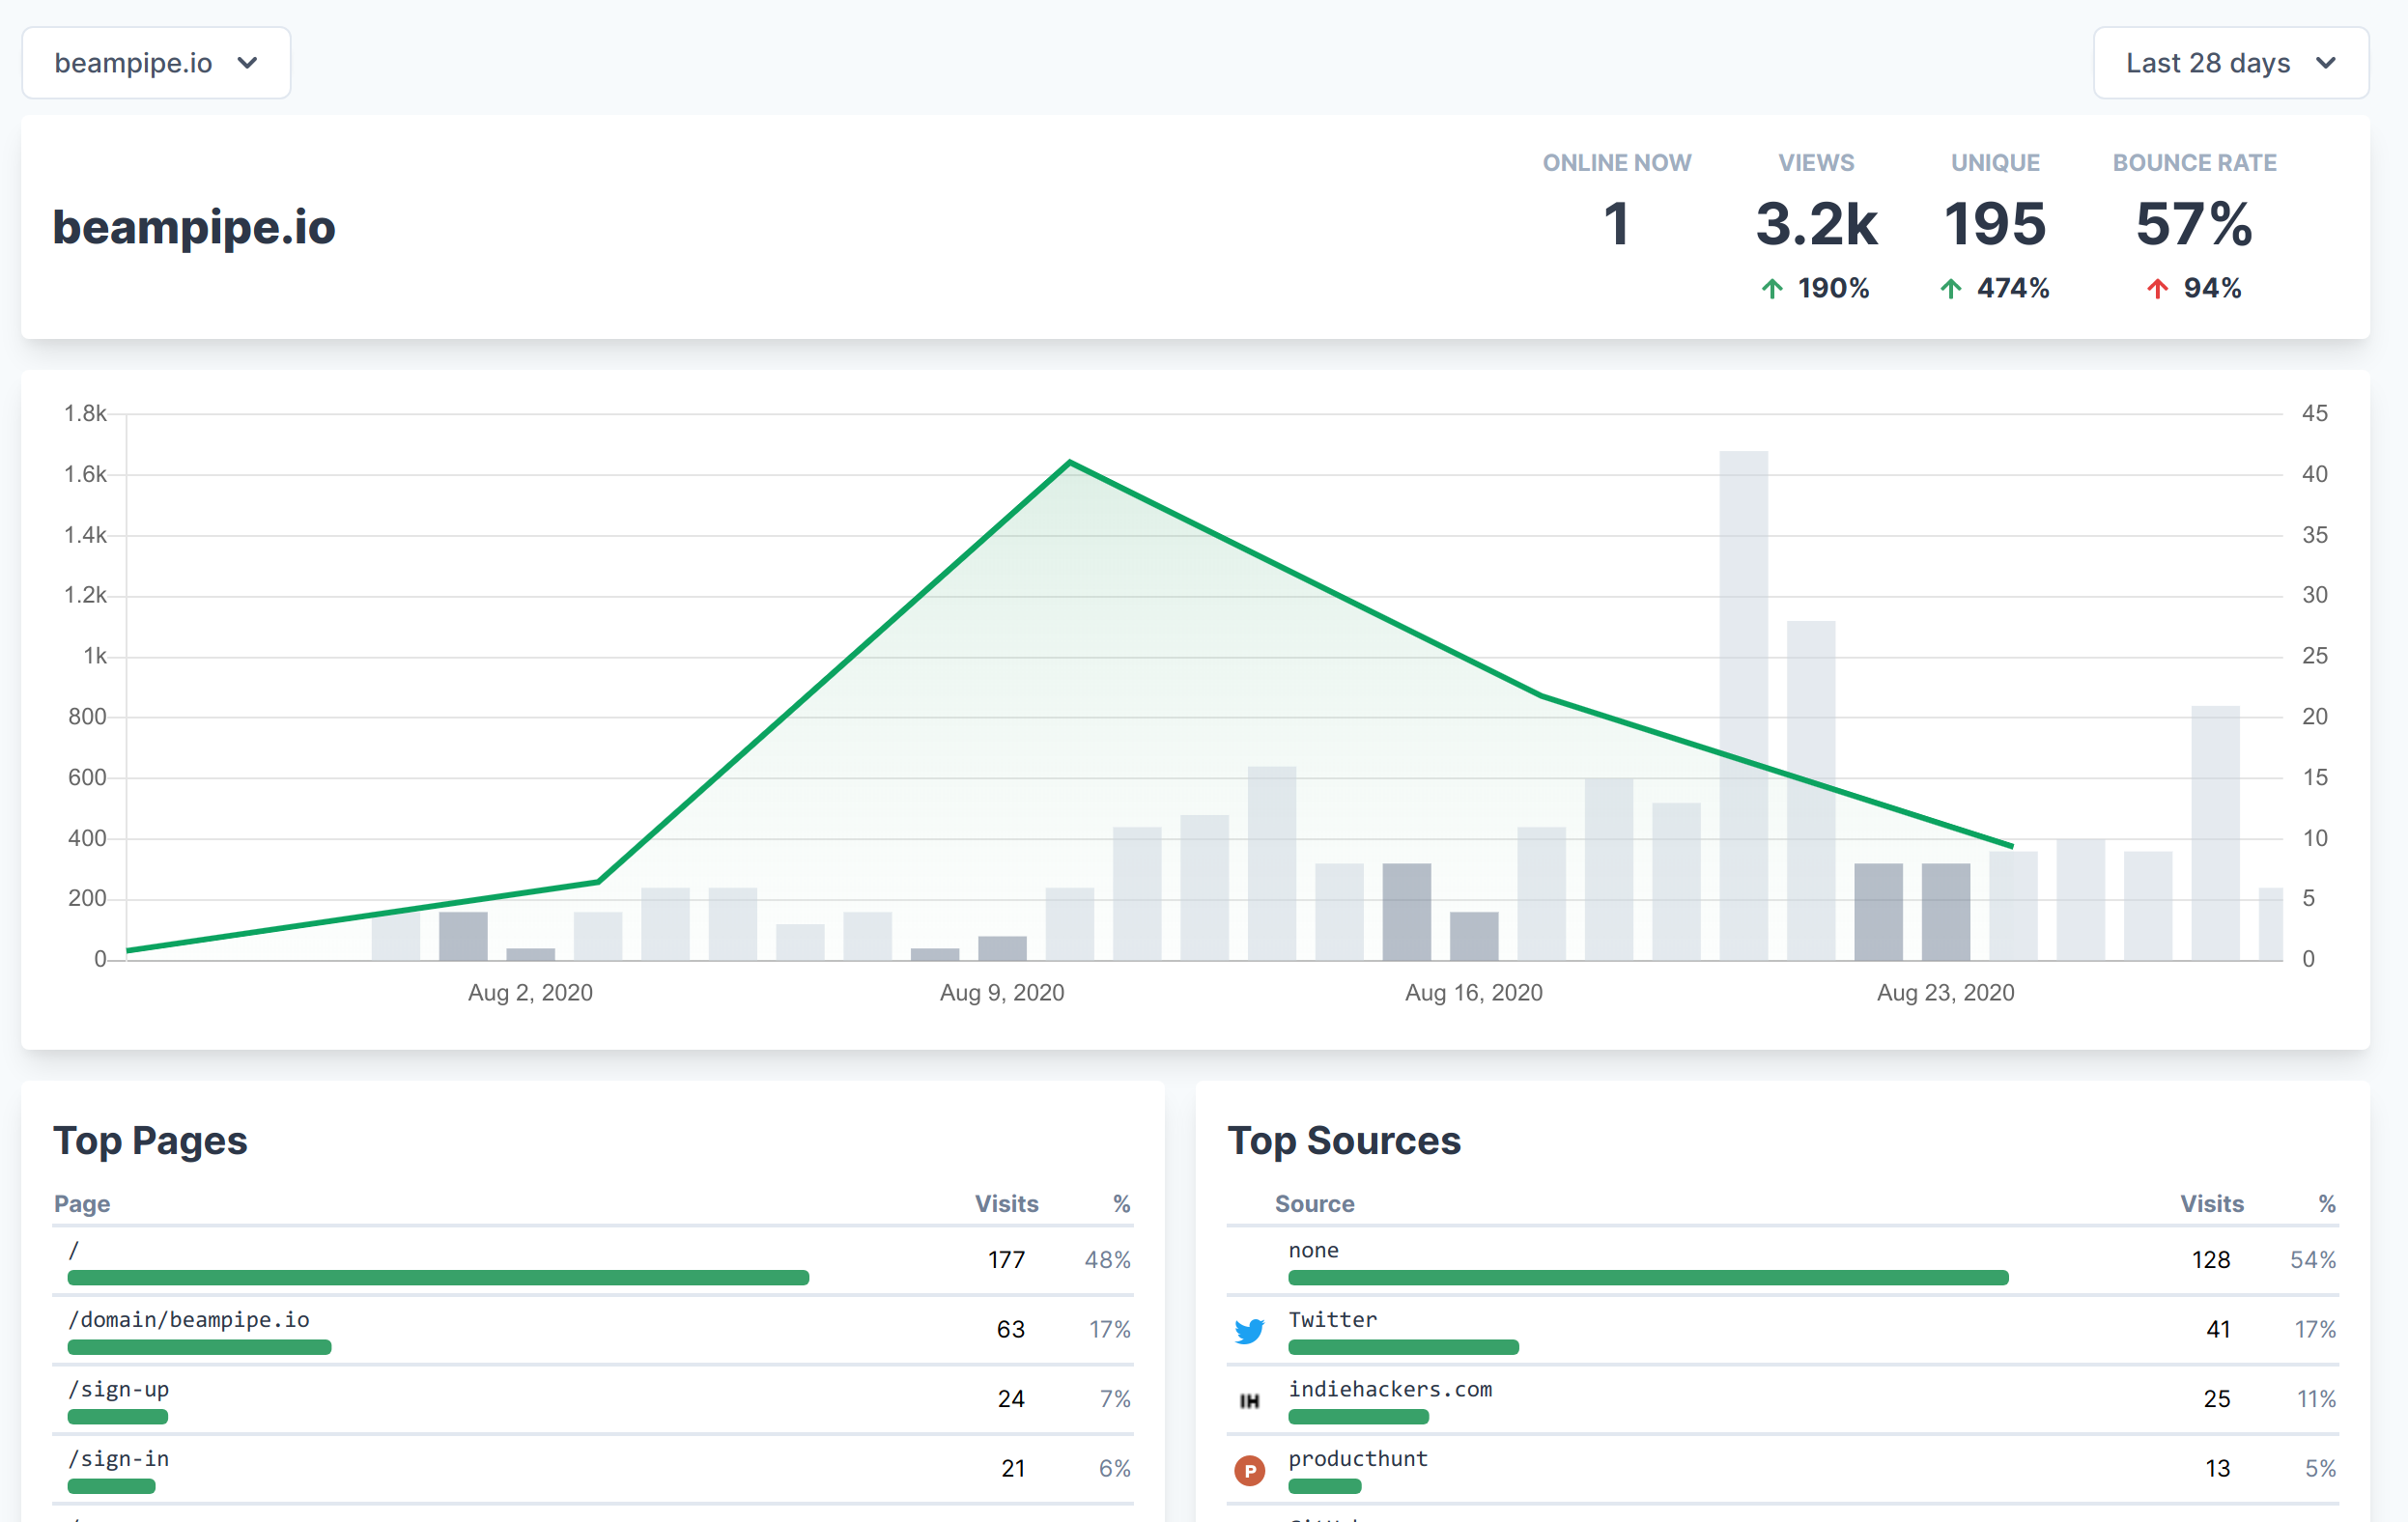Viewport: 2408px width, 1522px height.
Task: Click the green arrow beside 474%
Action: 1950,289
